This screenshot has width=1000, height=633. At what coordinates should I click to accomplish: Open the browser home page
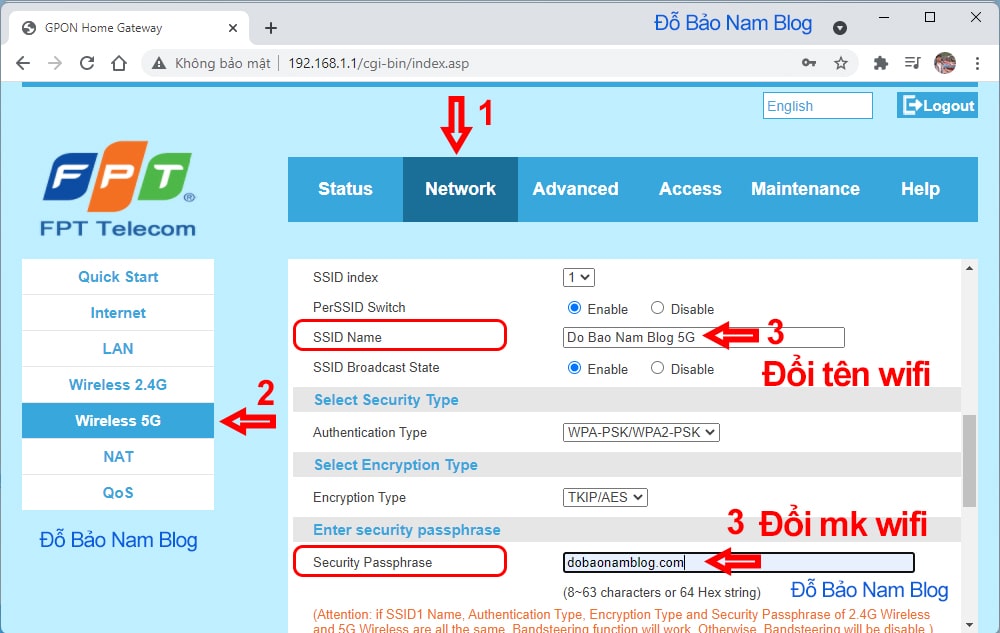point(119,63)
